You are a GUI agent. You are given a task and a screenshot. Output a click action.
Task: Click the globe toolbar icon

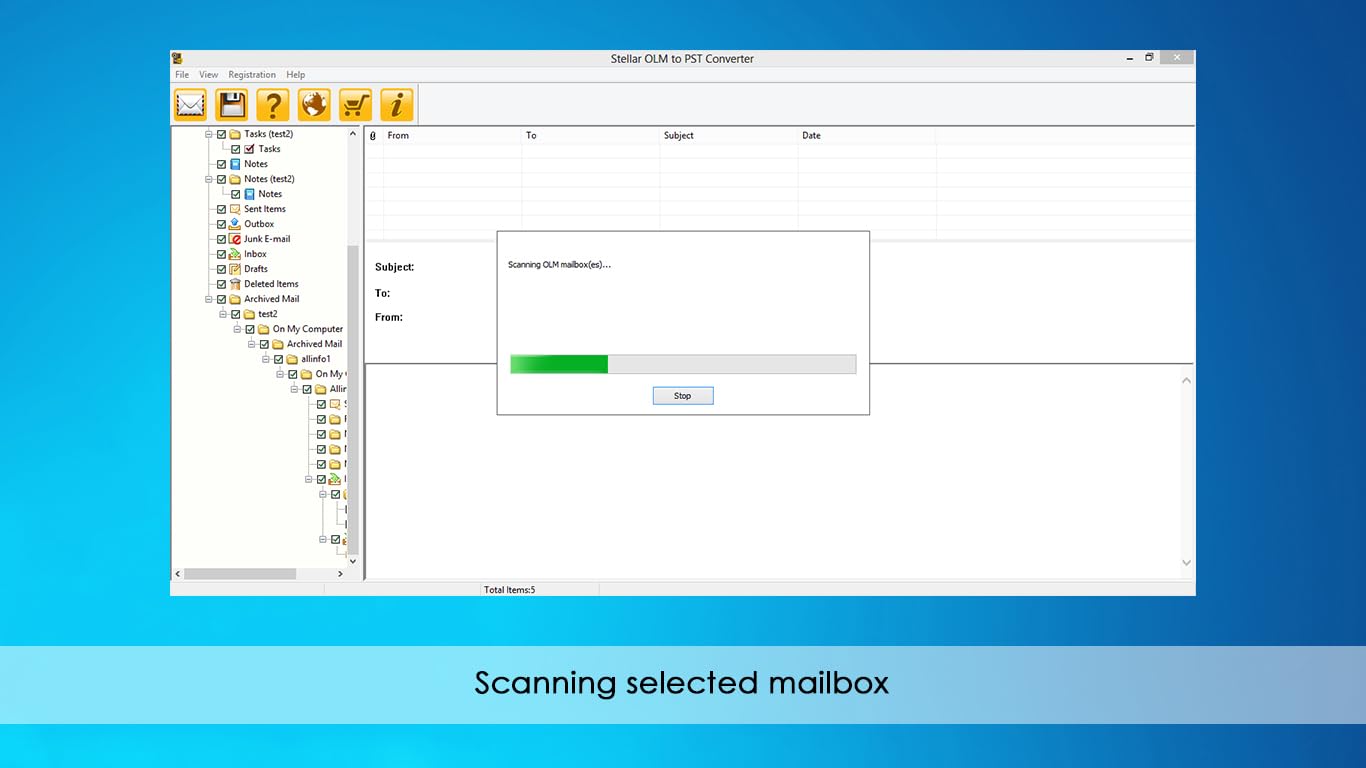[314, 104]
